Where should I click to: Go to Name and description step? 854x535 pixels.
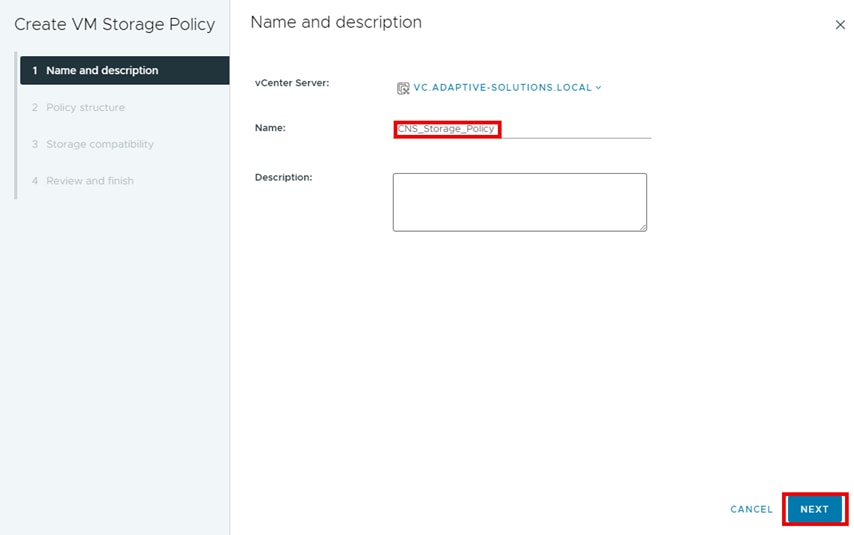(x=102, y=71)
